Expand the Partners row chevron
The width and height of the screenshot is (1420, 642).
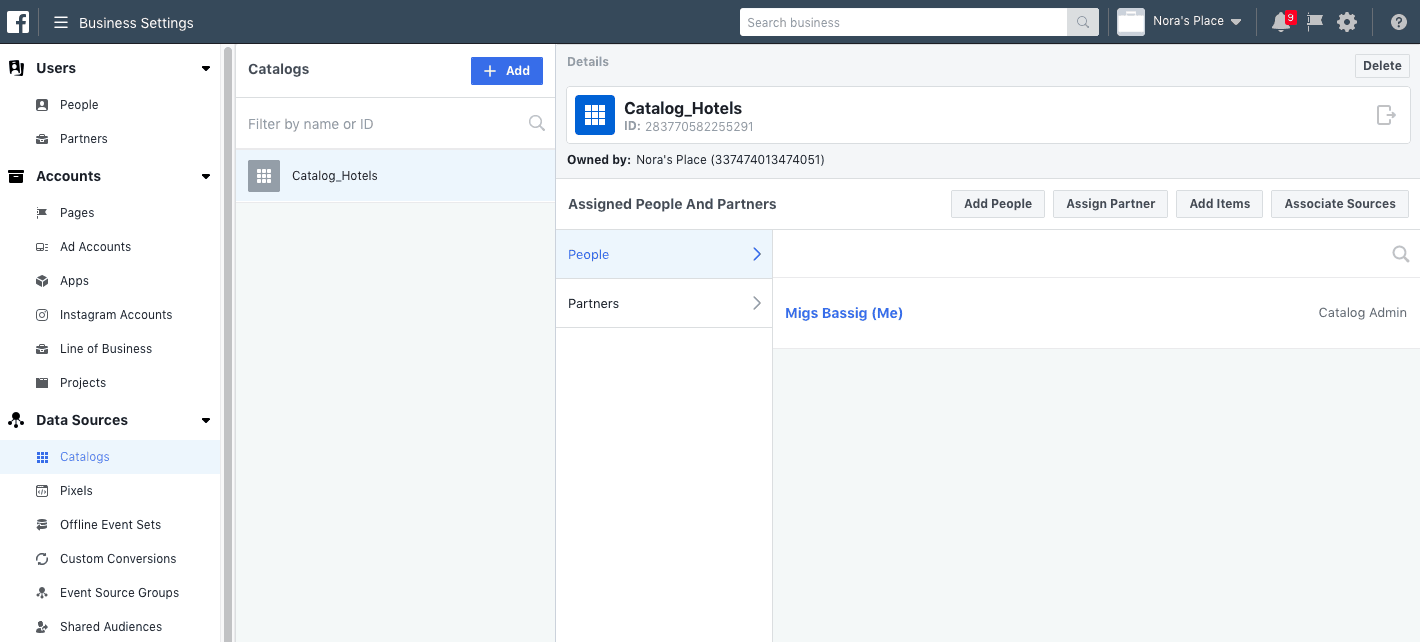coord(756,303)
